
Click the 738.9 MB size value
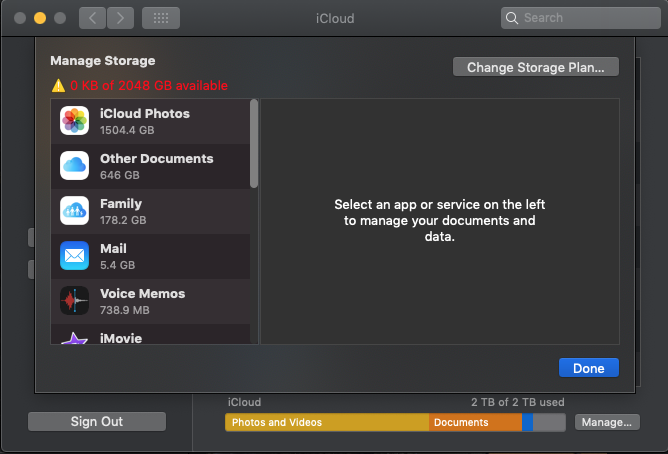point(125,310)
